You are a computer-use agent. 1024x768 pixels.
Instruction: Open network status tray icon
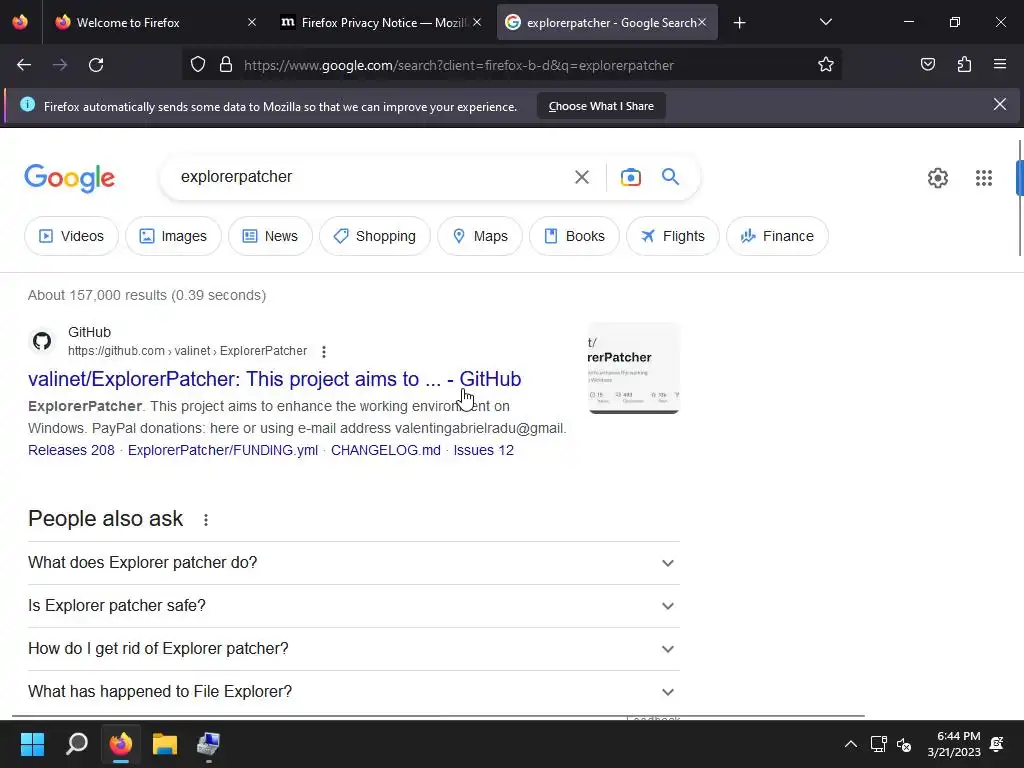[x=878, y=744]
